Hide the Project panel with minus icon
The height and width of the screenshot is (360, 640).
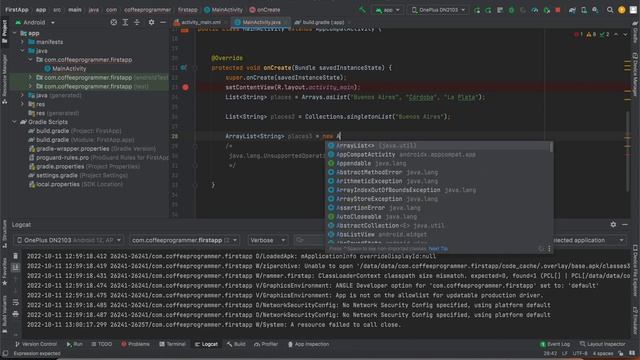pyautogui.click(x=162, y=22)
